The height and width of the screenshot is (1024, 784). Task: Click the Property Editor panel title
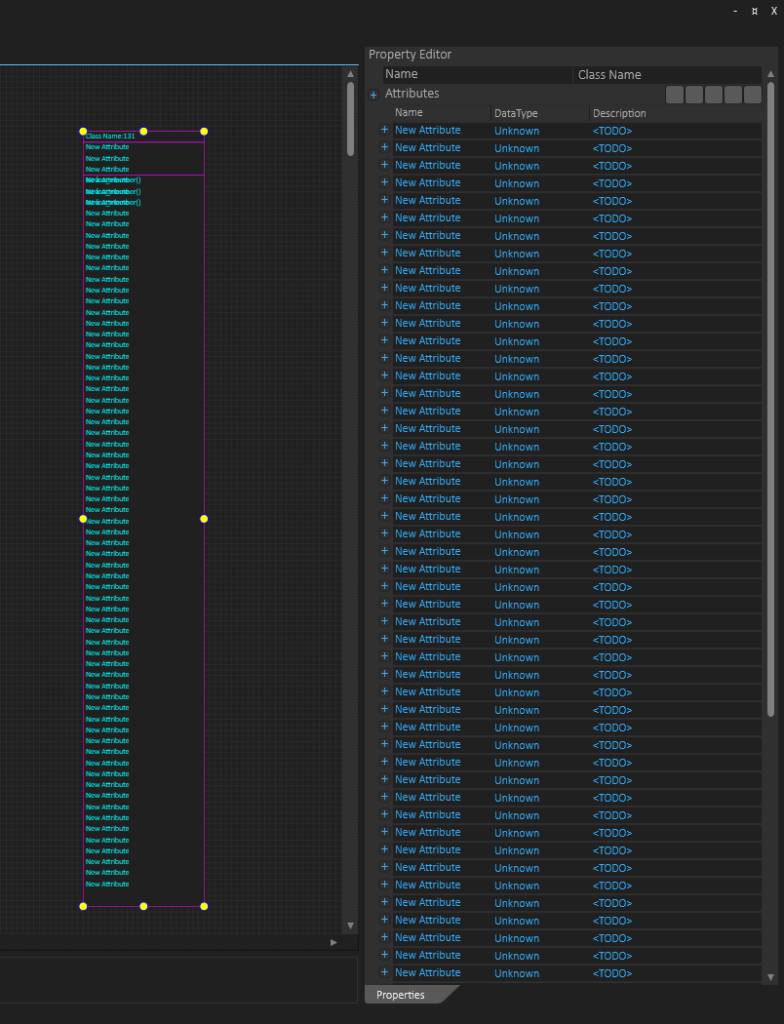pos(410,54)
